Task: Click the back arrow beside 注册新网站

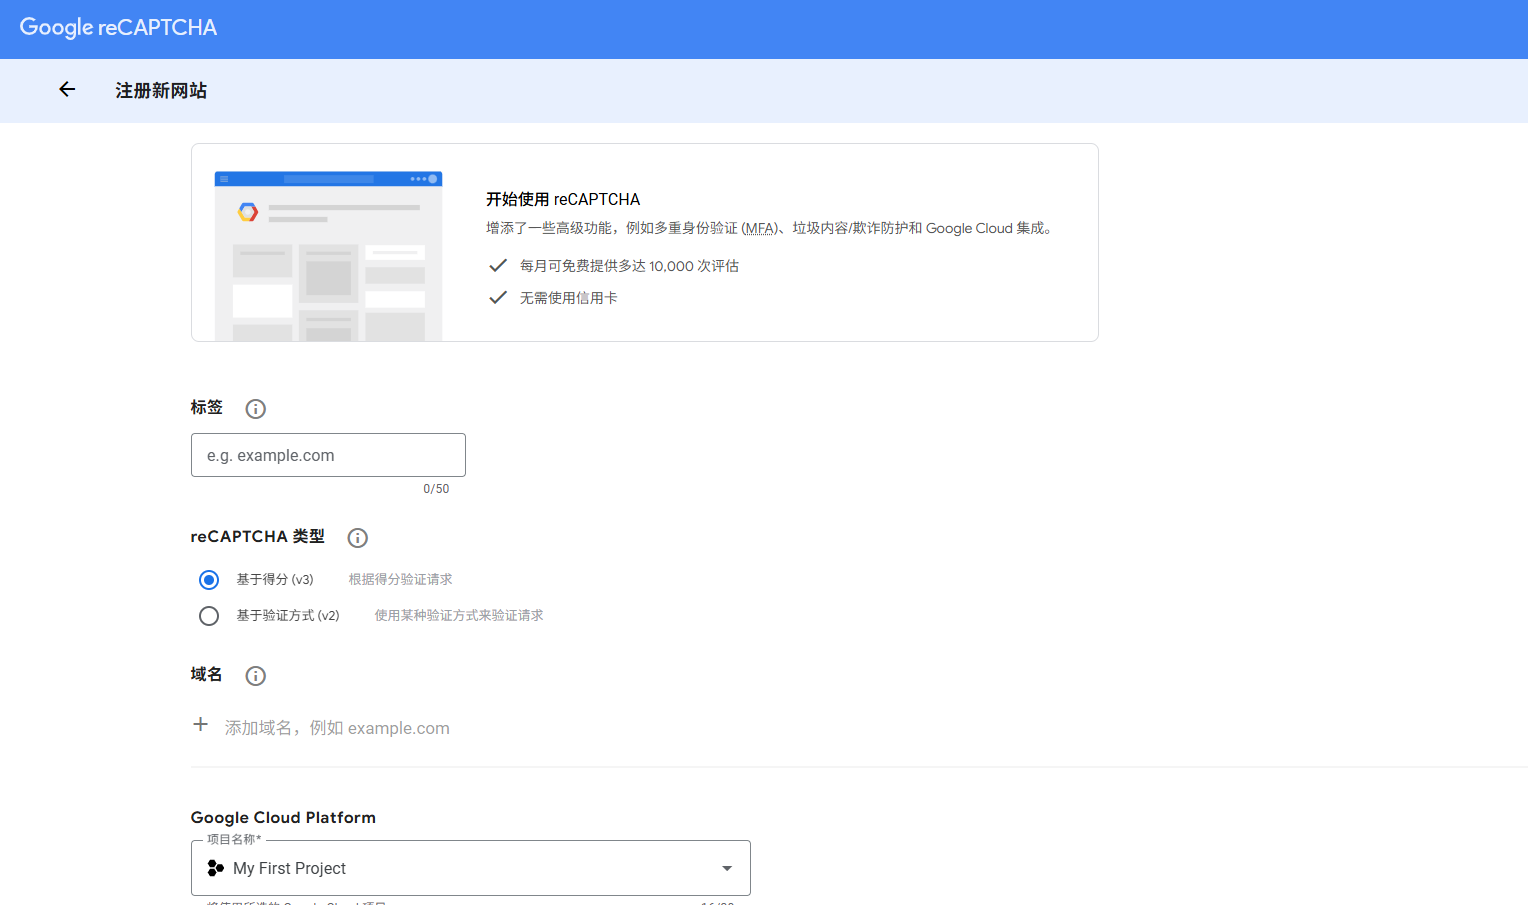Action: coord(66,89)
